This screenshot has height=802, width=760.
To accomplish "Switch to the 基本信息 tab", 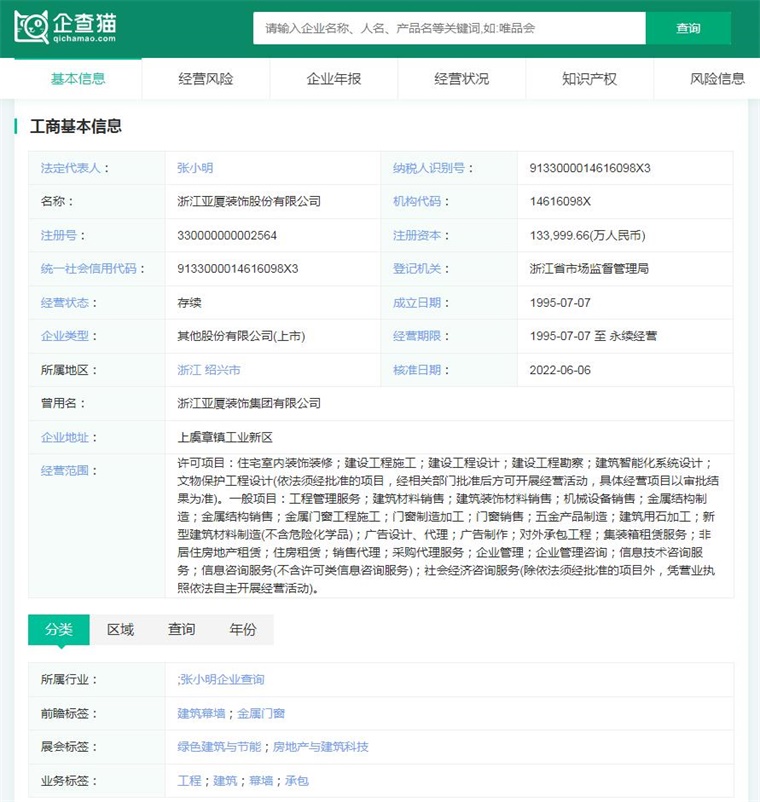I will 78,79.
